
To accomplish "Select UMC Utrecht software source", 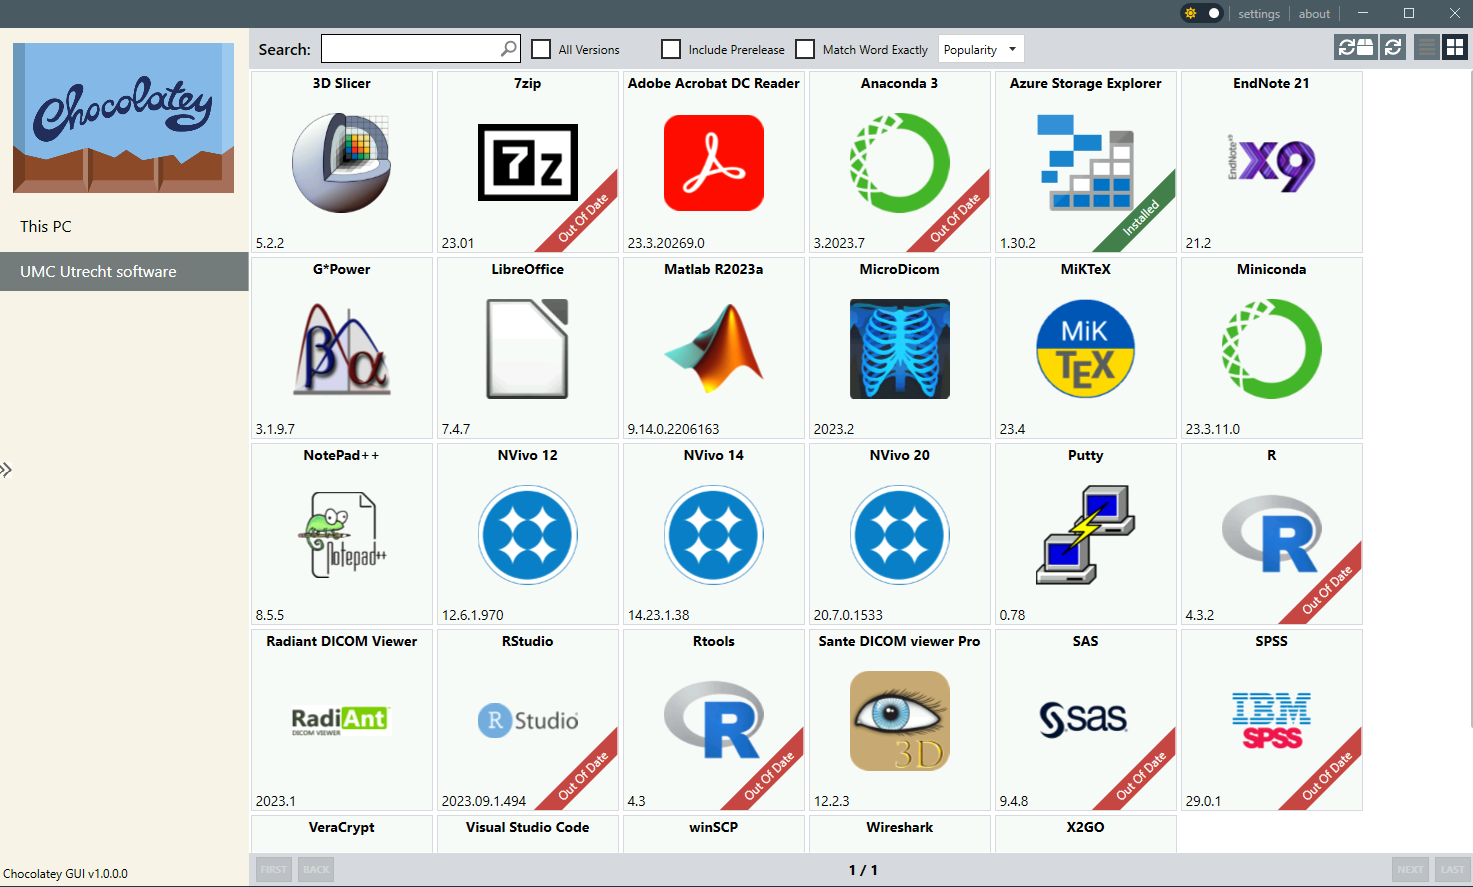I will 124,272.
